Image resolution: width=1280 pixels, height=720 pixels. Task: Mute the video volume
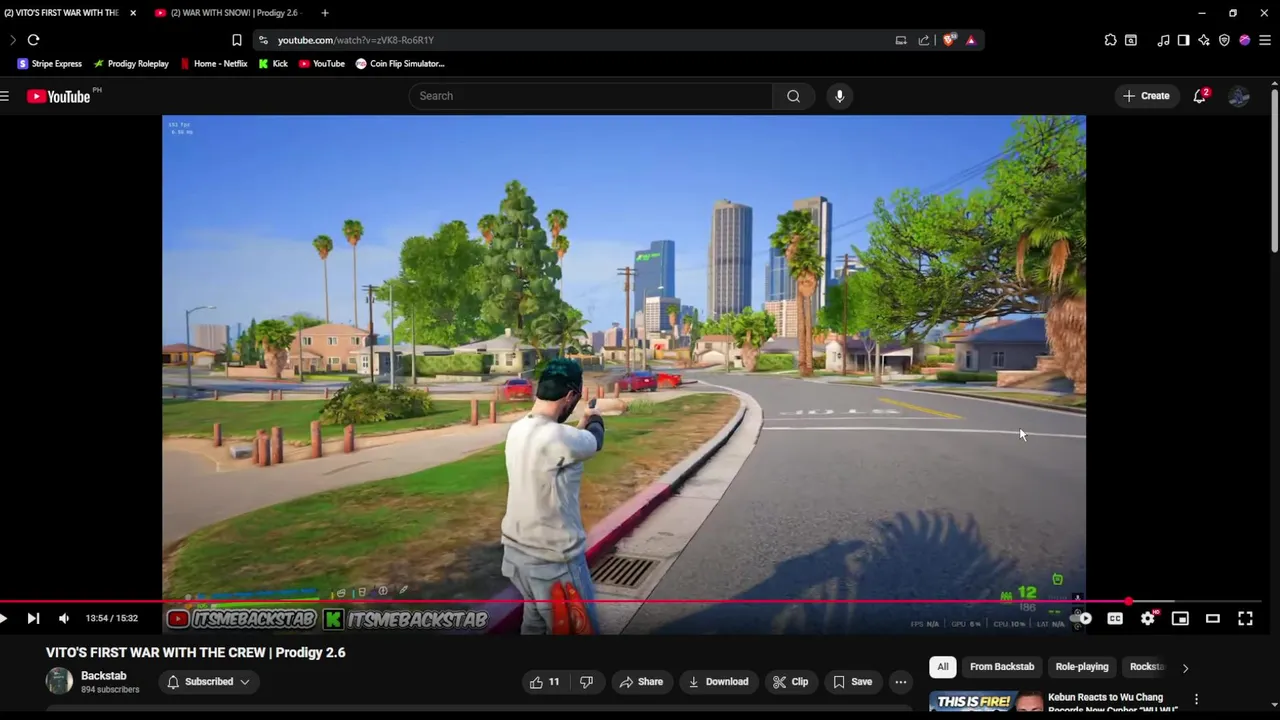tap(64, 618)
